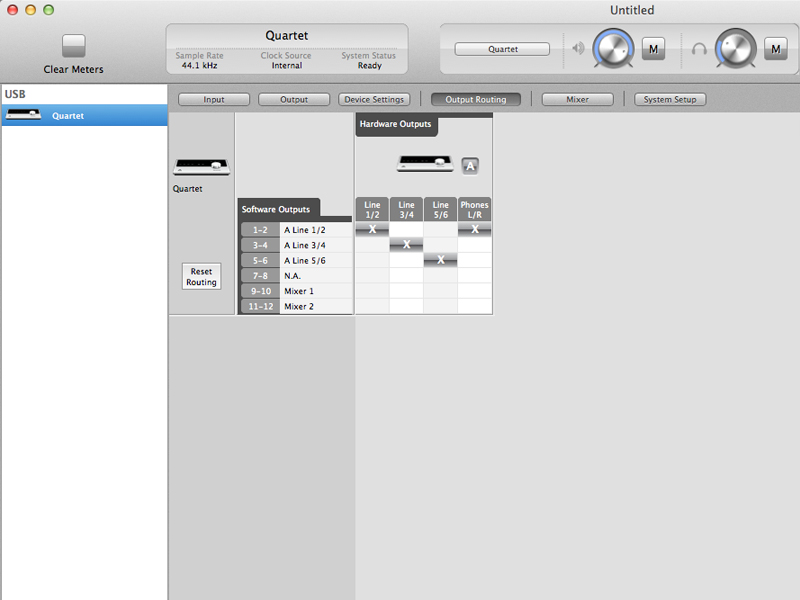Click the Clear Meters button icon
Viewport: 800px width, 600px height.
pos(73,46)
